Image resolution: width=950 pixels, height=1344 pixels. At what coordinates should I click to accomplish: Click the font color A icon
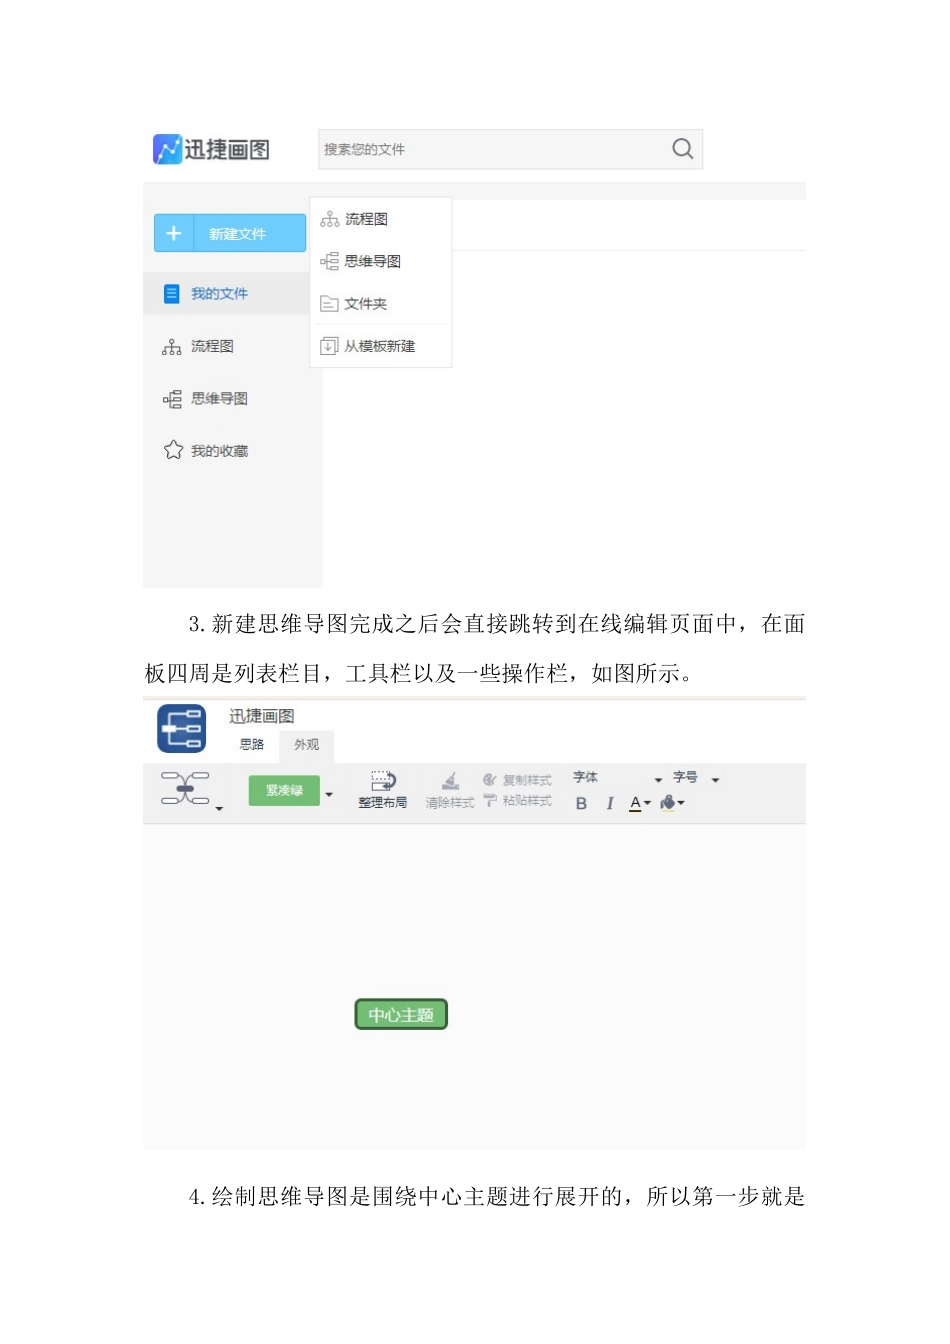tap(635, 803)
